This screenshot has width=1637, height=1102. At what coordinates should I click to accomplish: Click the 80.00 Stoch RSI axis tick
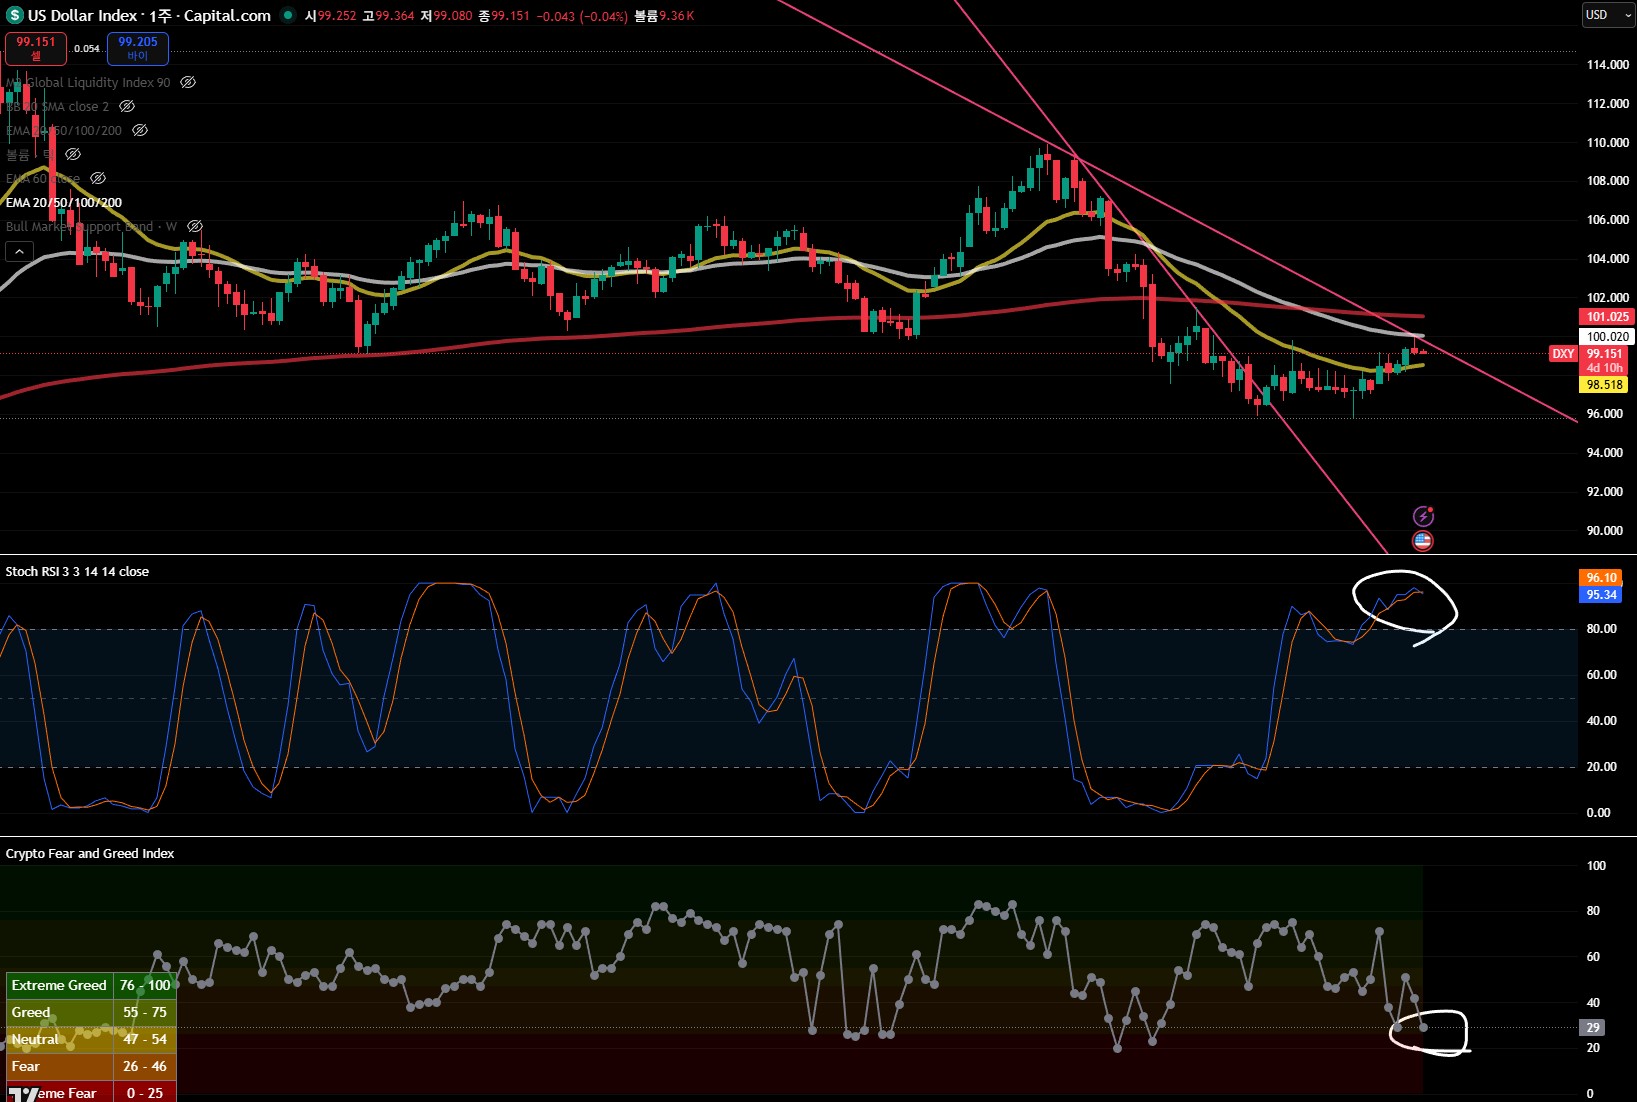coord(1601,628)
